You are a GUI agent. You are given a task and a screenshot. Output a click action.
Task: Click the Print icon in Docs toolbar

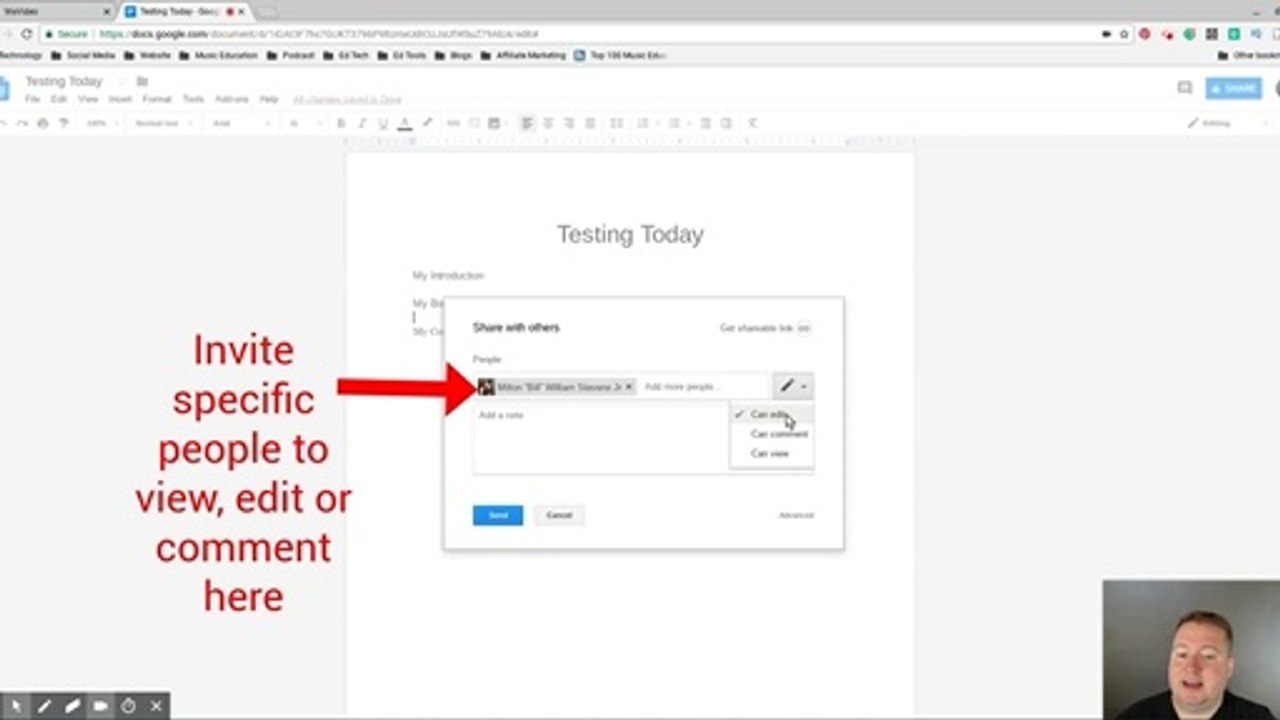click(x=42, y=123)
